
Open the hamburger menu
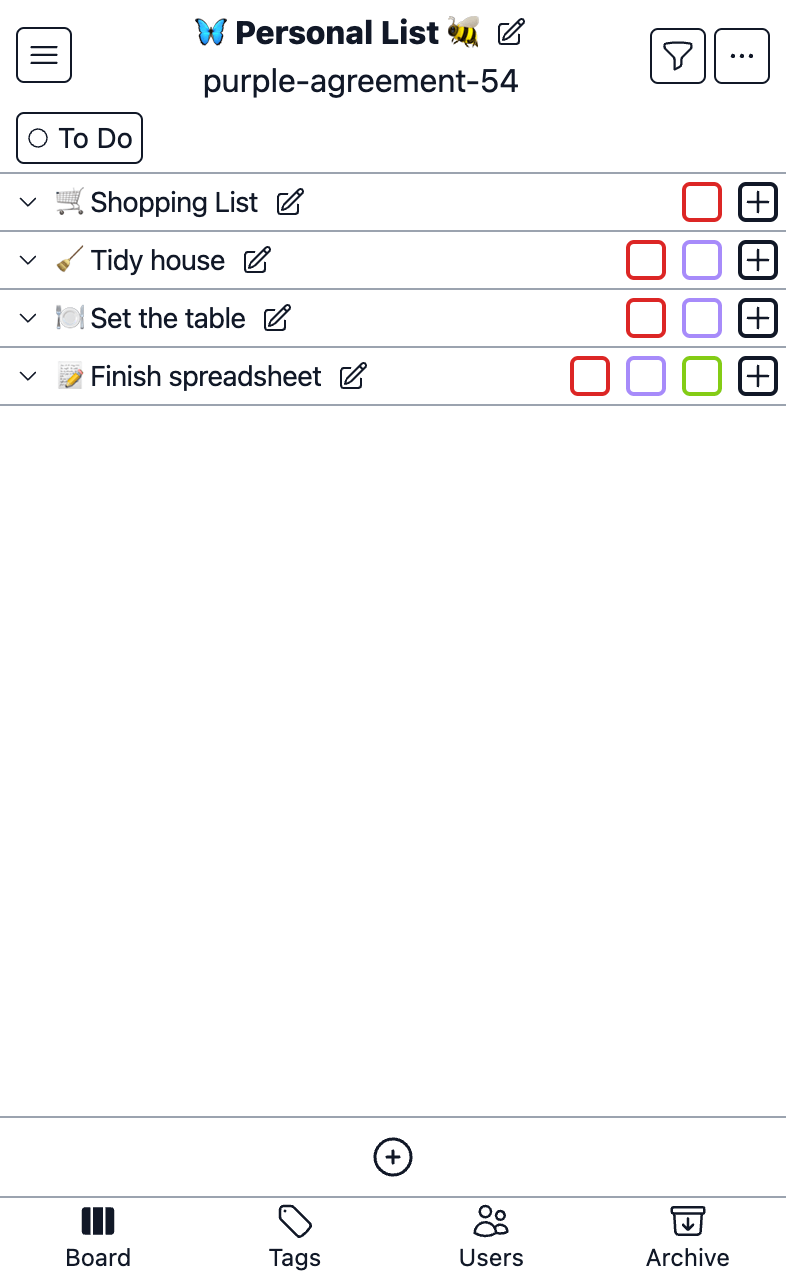click(x=44, y=56)
